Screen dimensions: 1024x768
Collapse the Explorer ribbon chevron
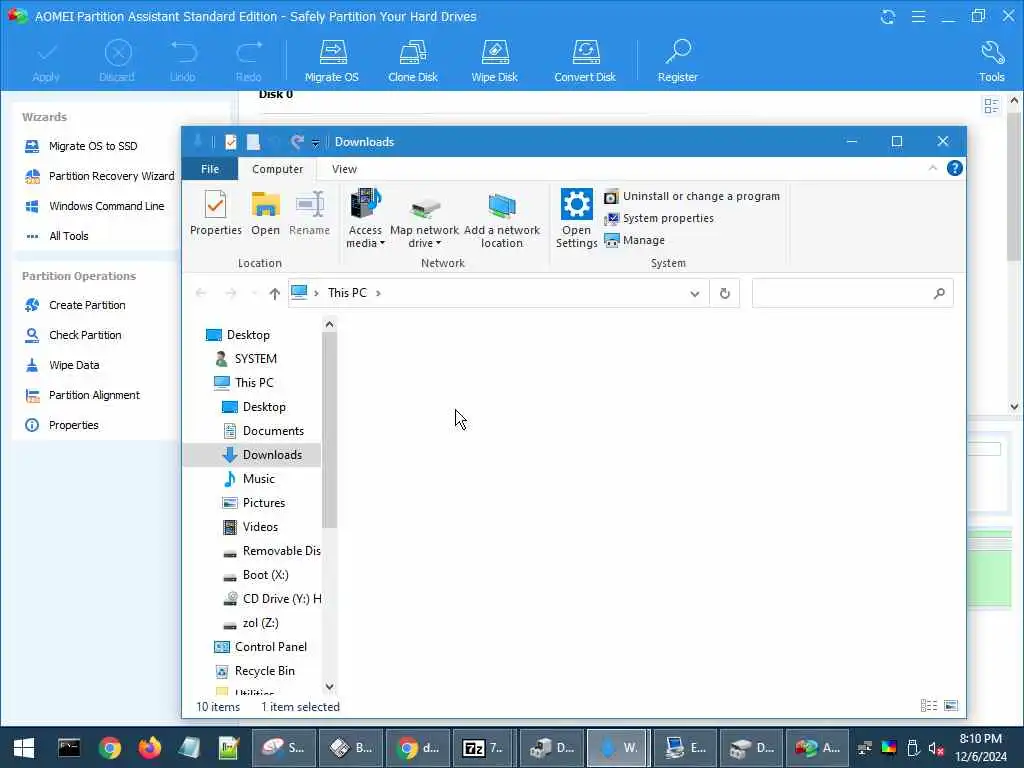(x=933, y=168)
